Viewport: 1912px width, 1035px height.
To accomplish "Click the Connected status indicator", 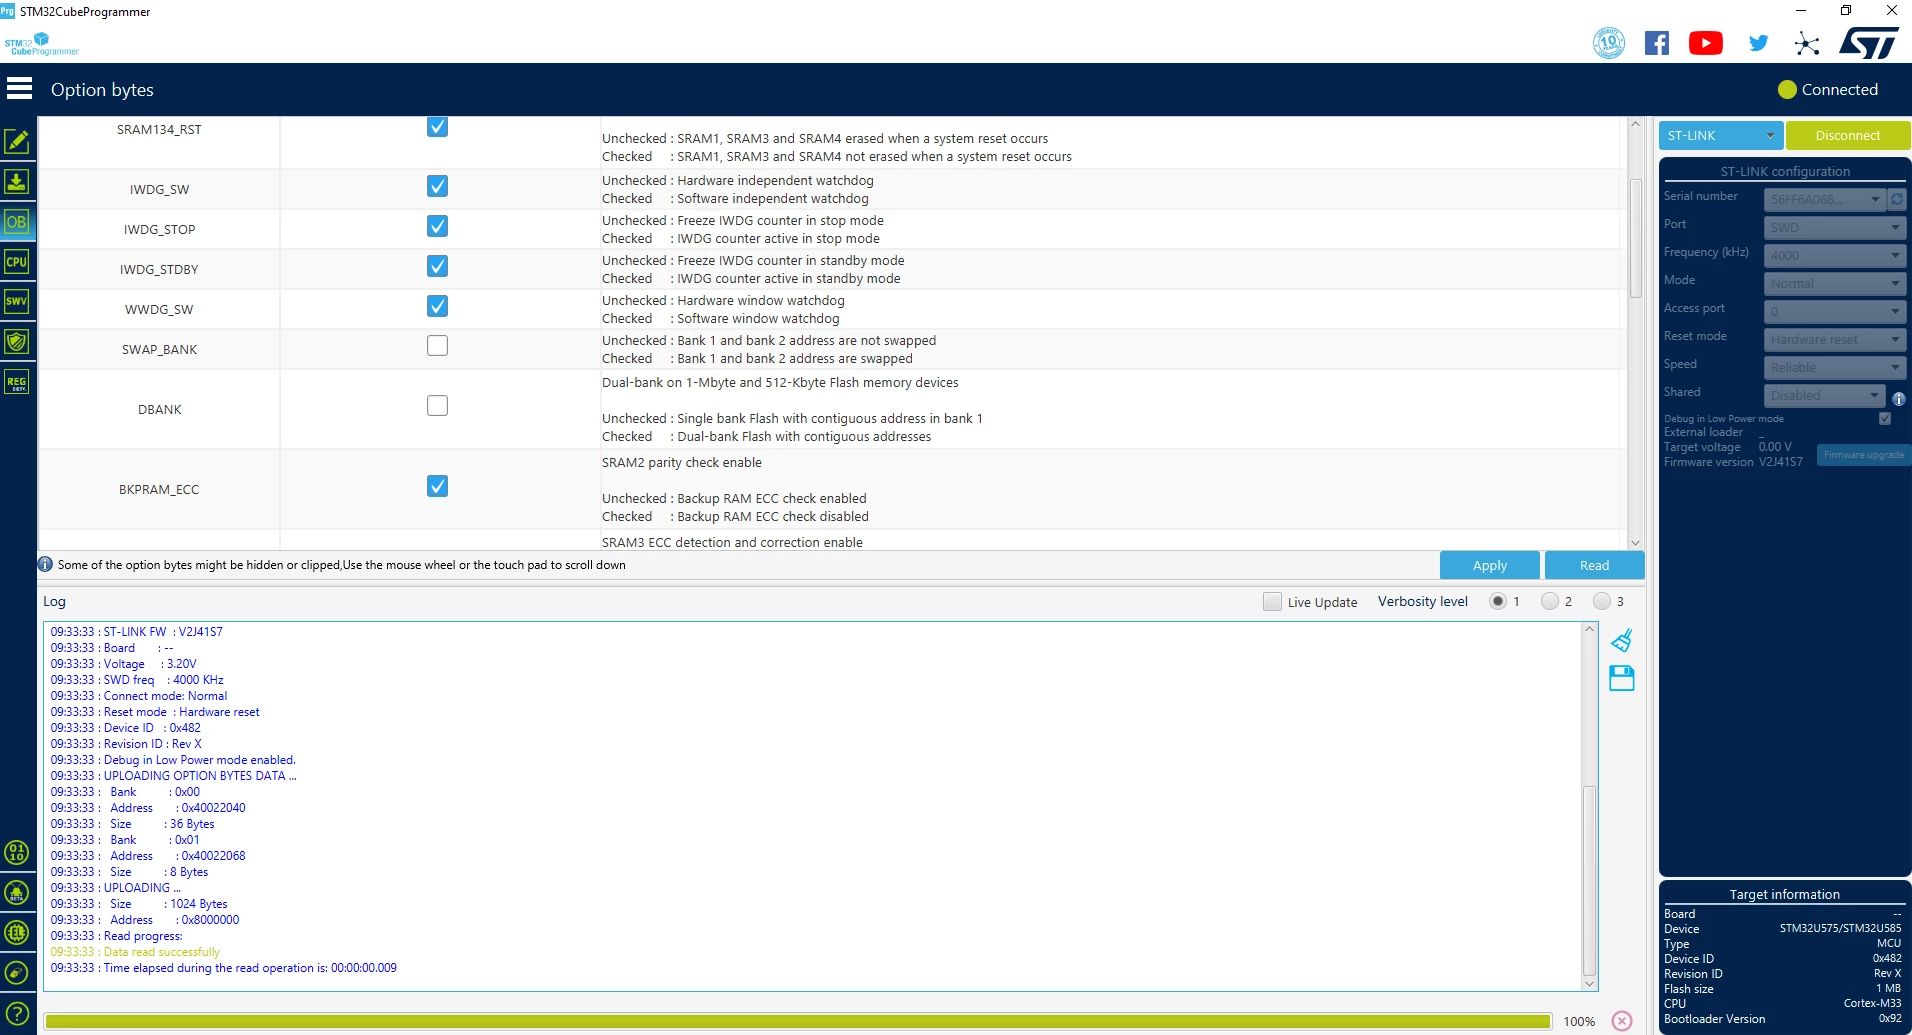I will [x=1828, y=89].
